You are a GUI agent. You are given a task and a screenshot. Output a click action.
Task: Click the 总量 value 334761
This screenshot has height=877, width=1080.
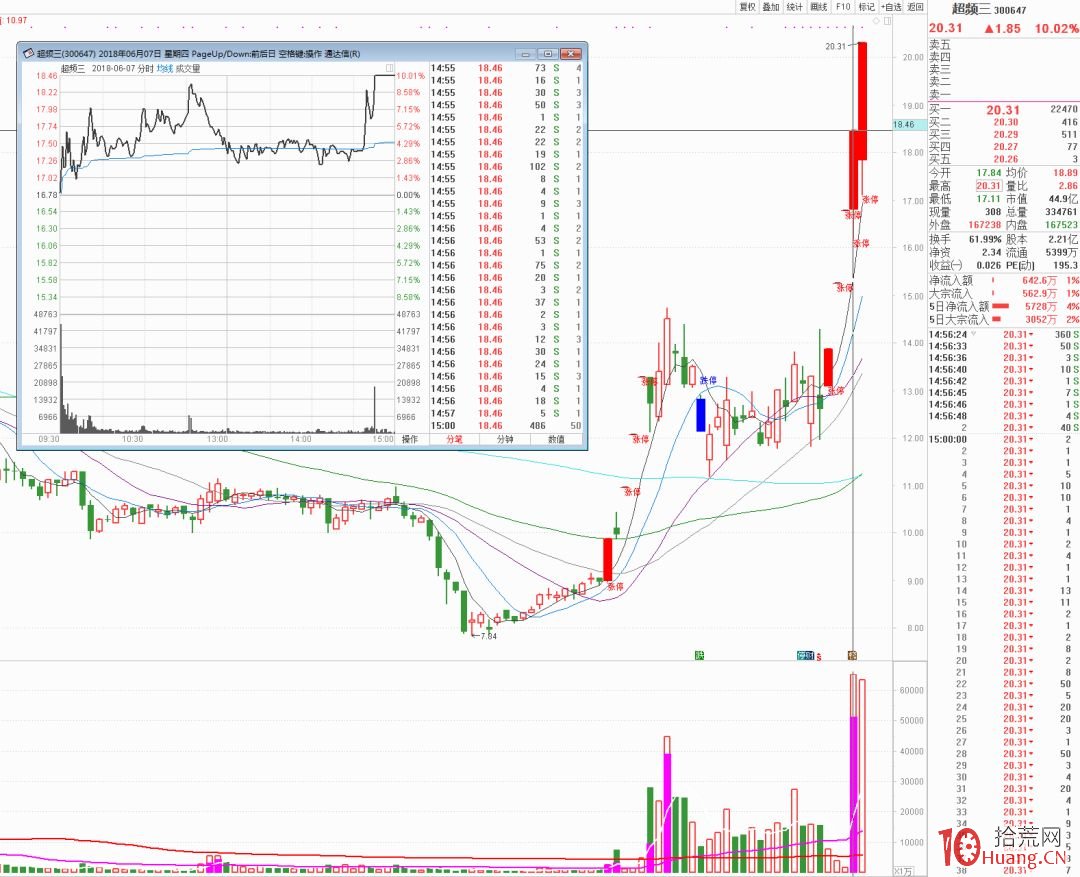click(1059, 212)
